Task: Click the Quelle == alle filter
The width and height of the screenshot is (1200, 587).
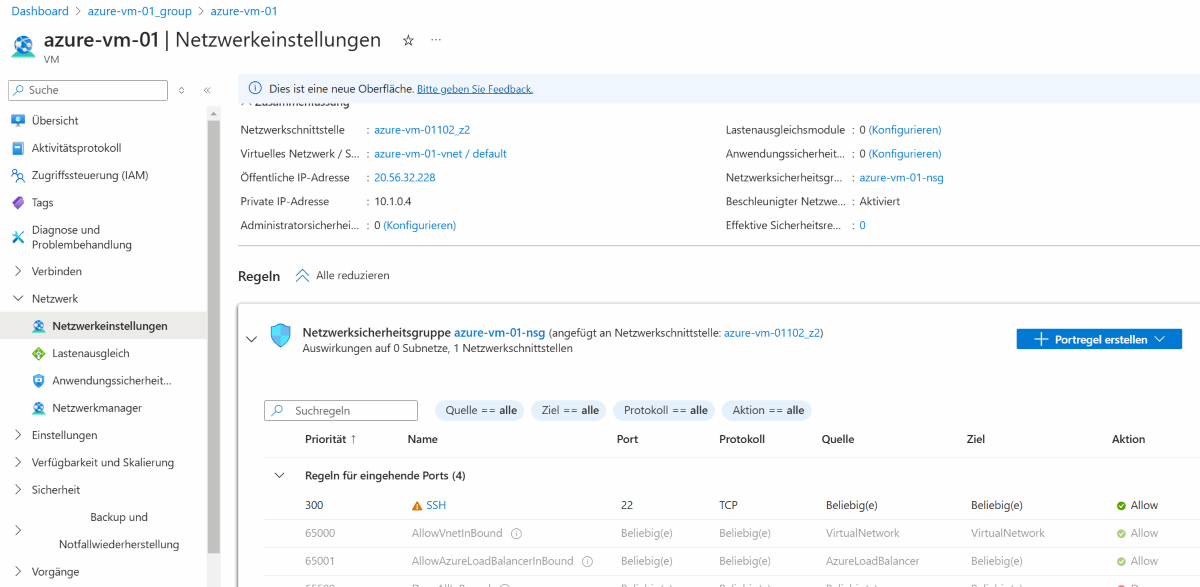Action: (x=480, y=410)
